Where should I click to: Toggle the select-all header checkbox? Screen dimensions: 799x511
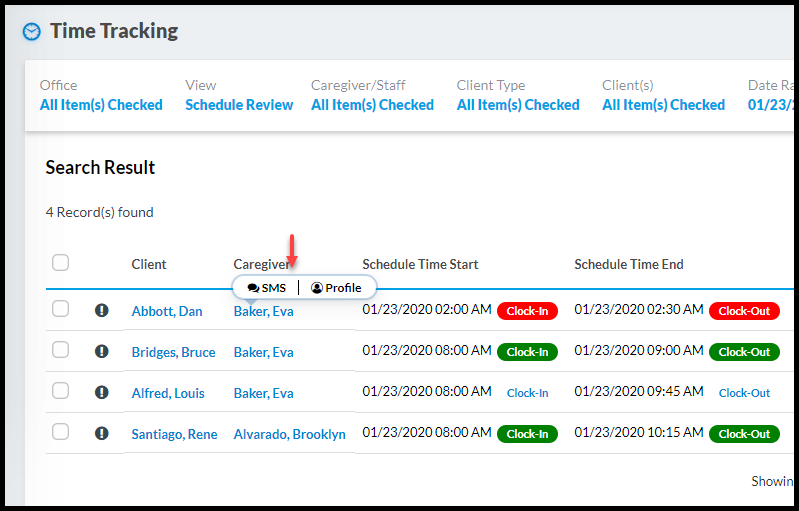(x=61, y=263)
